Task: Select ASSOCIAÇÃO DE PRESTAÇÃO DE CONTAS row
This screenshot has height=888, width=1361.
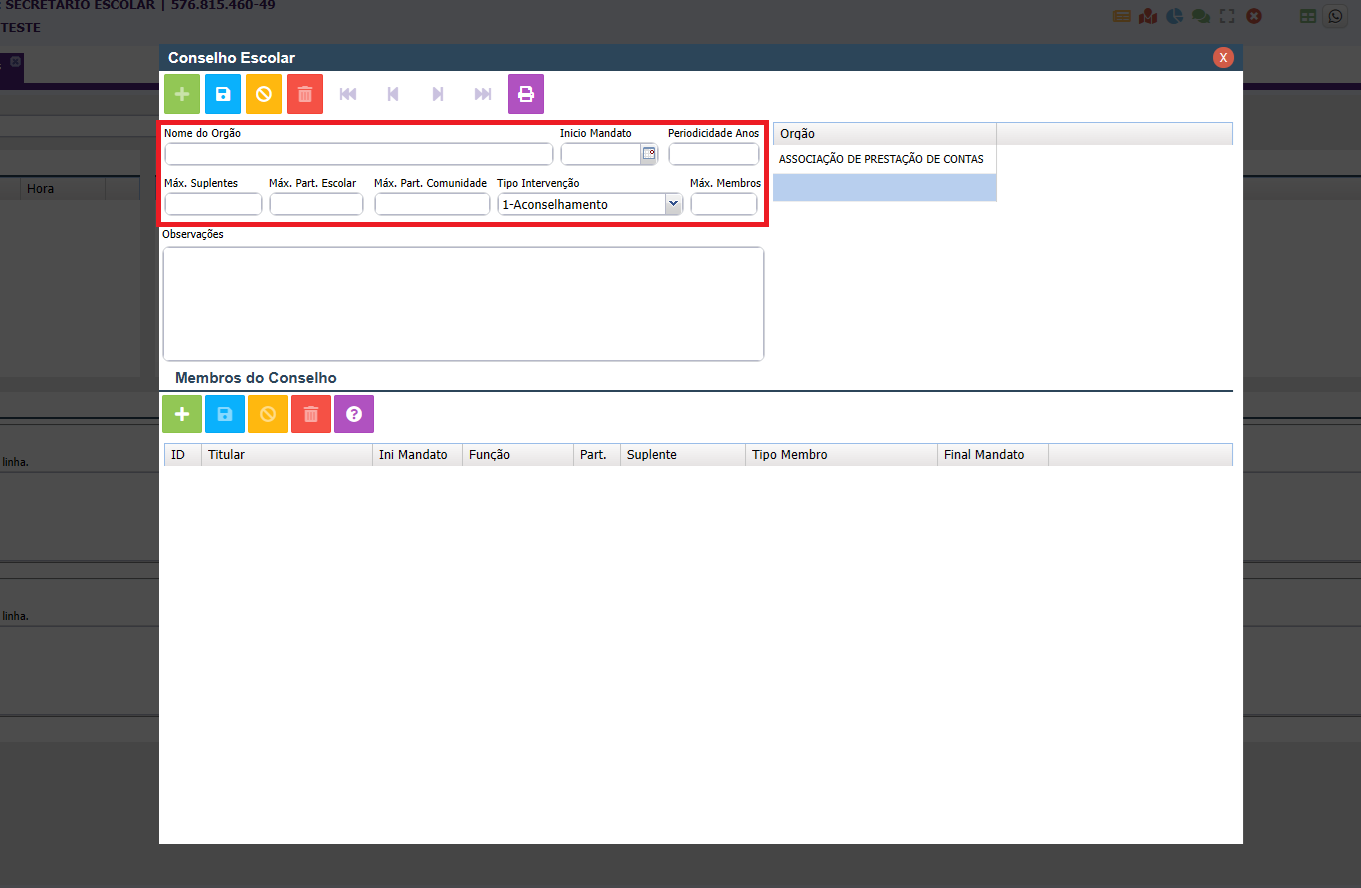Action: click(881, 159)
